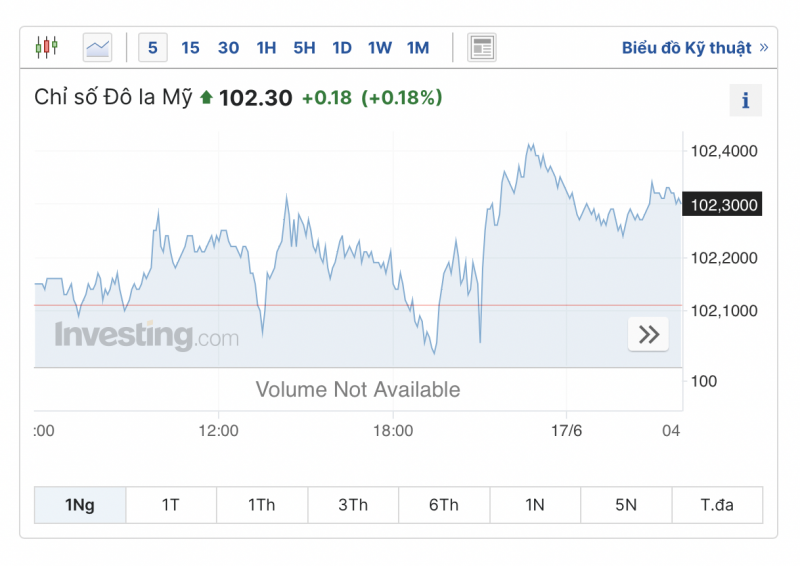
Task: Switch to 30-minute interval
Action: pos(228,47)
